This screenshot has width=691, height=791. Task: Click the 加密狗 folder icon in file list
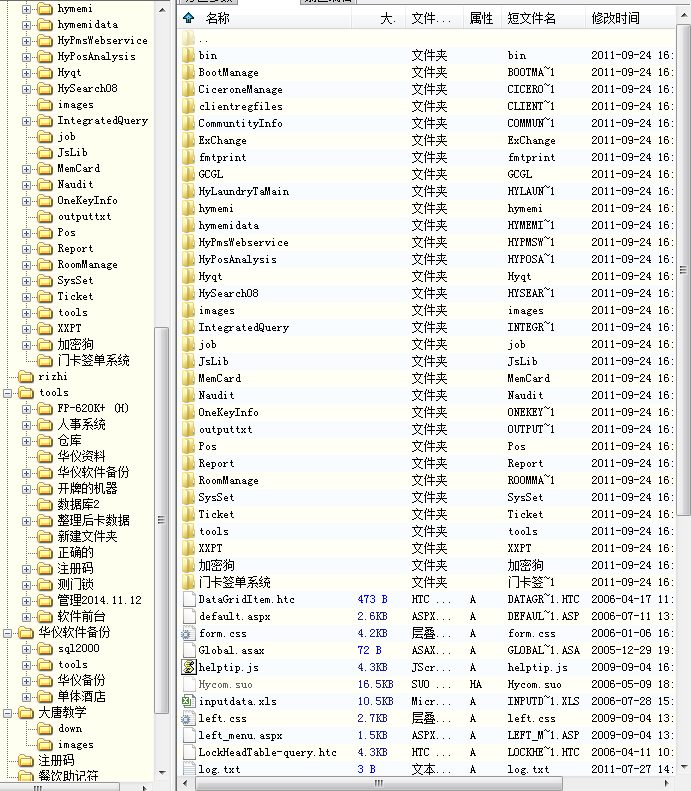(x=189, y=565)
